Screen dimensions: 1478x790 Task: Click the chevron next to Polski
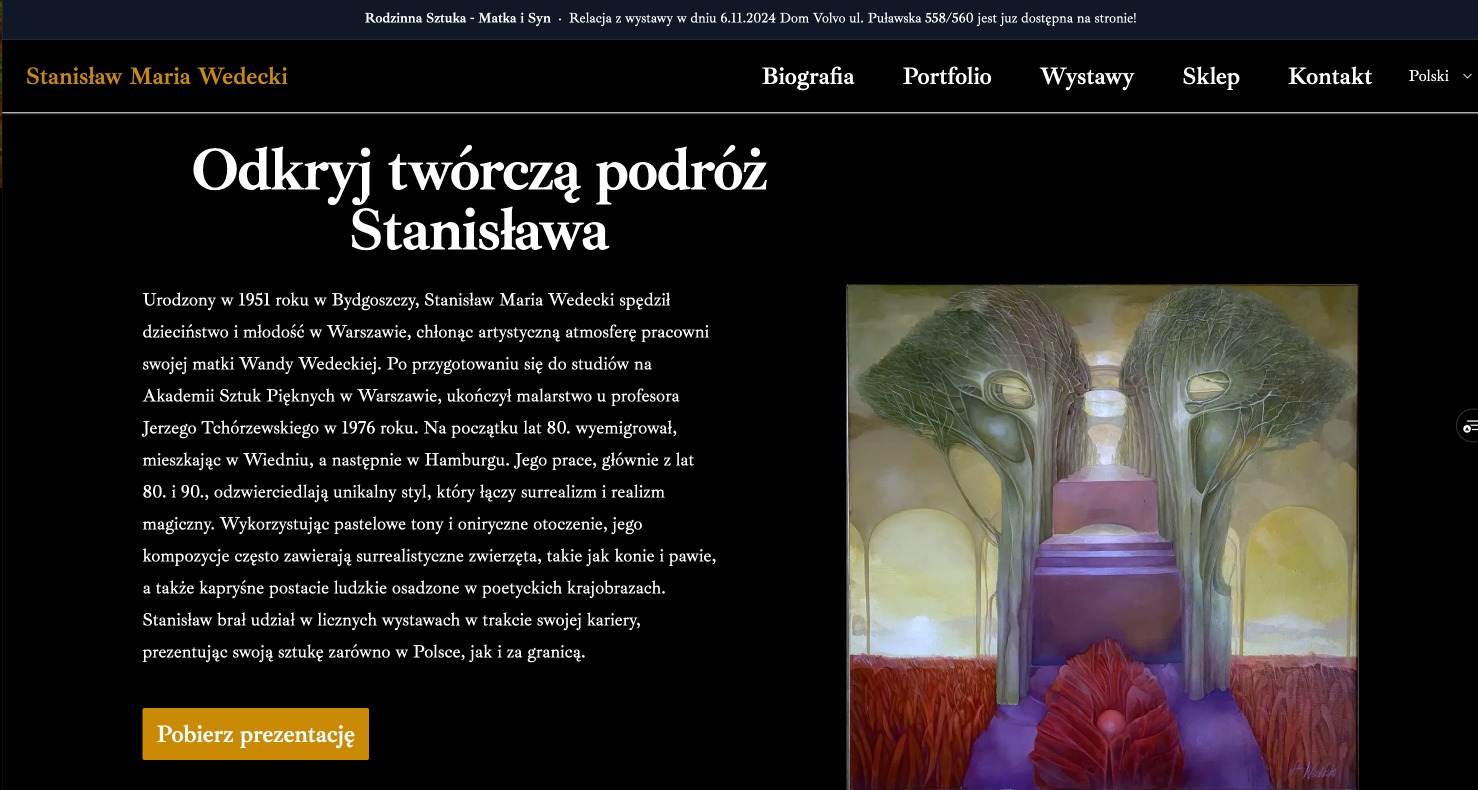coord(1468,75)
